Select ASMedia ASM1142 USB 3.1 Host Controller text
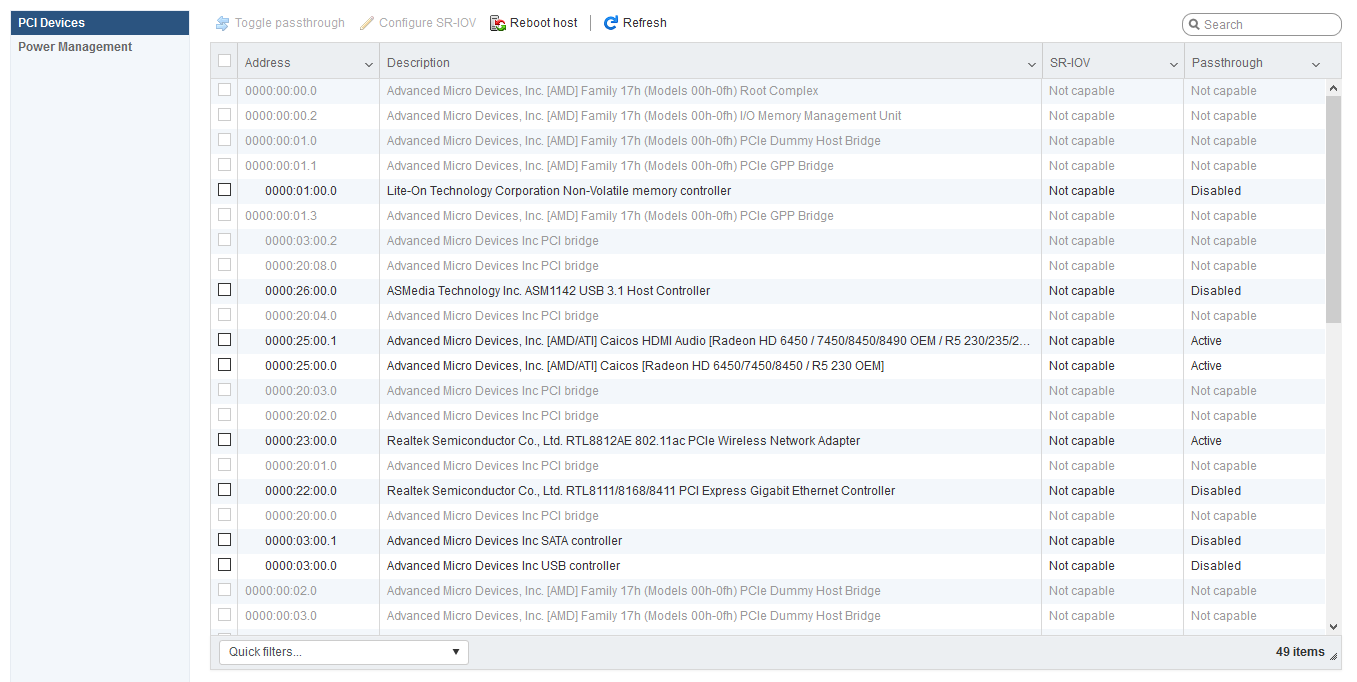This screenshot has height=682, width=1357. click(x=548, y=291)
